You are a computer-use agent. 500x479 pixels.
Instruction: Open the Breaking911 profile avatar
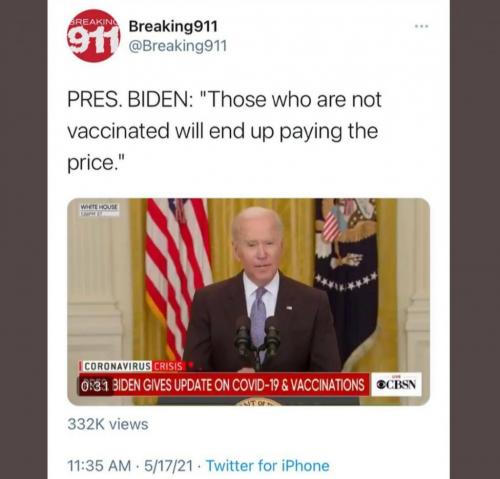(x=93, y=36)
